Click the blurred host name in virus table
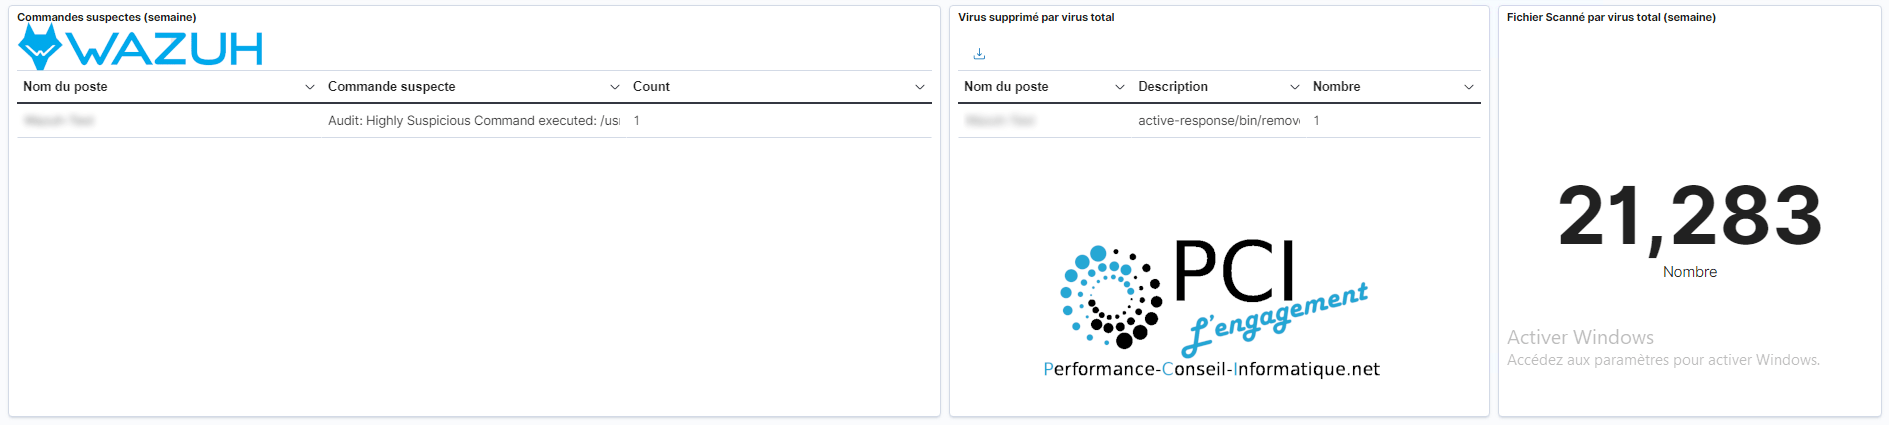This screenshot has width=1889, height=425. click(1000, 121)
